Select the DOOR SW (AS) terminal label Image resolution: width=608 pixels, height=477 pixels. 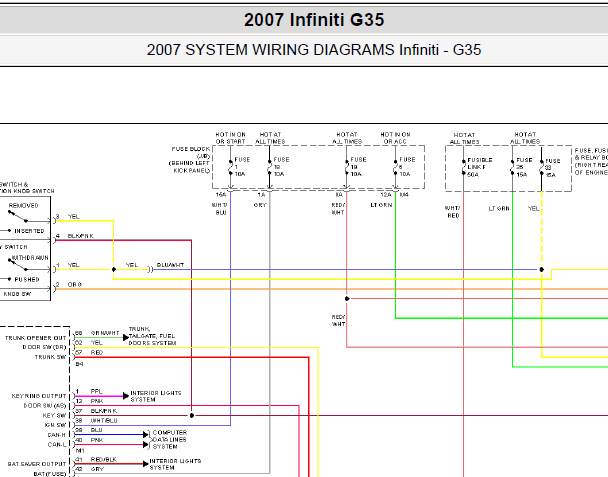click(x=45, y=406)
